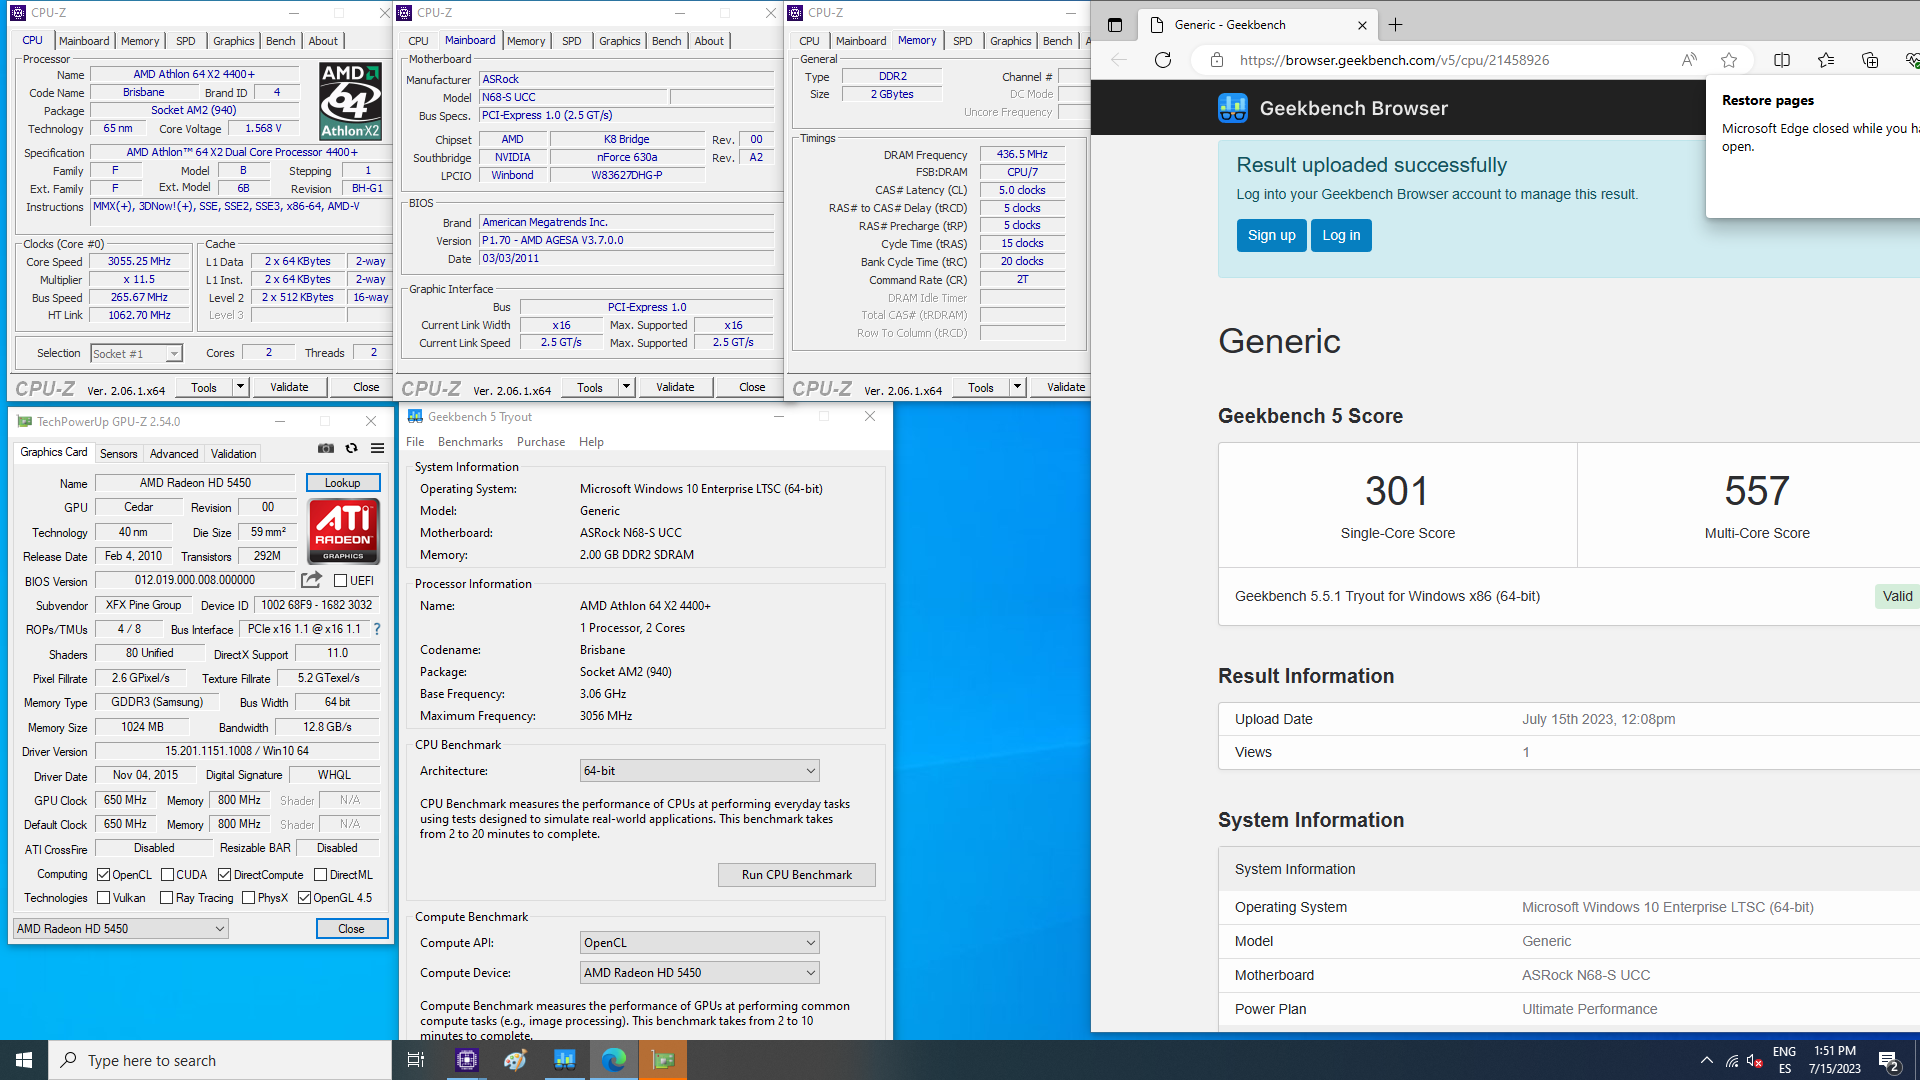Show hidden system tray icons

tap(1707, 1061)
